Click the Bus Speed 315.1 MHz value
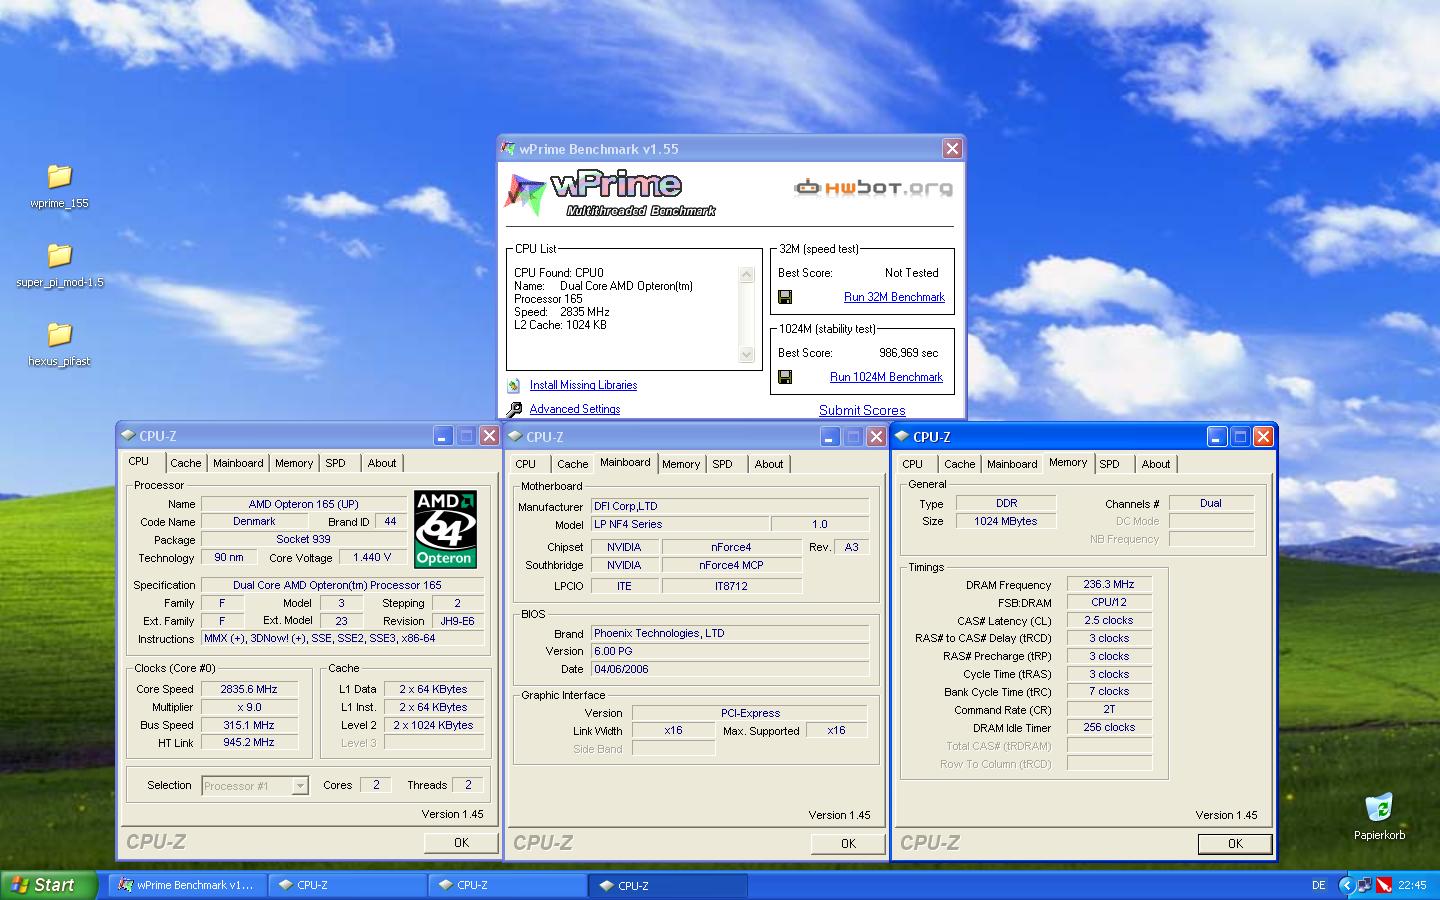The width and height of the screenshot is (1440, 900). point(250,725)
